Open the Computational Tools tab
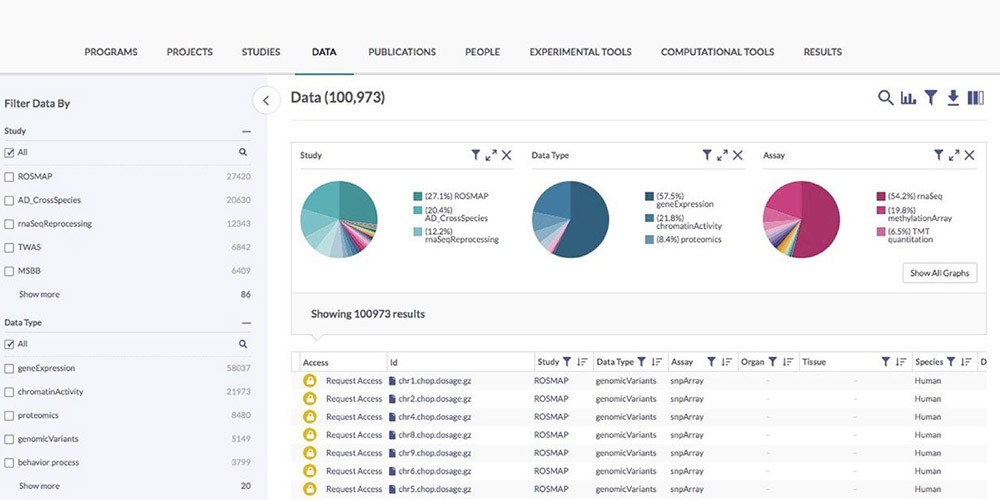 tap(717, 52)
